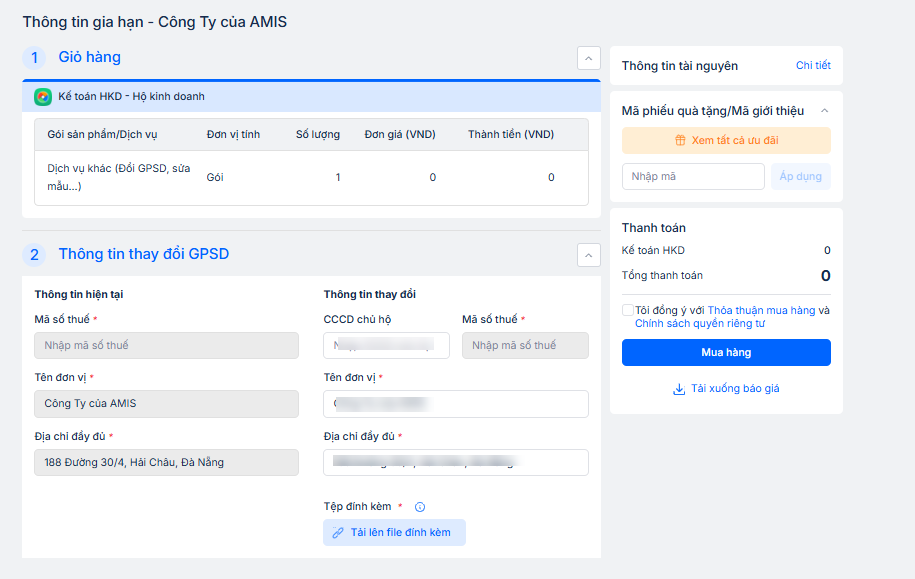Click the Áp dụng code button
The width and height of the screenshot is (915, 579).
point(800,177)
